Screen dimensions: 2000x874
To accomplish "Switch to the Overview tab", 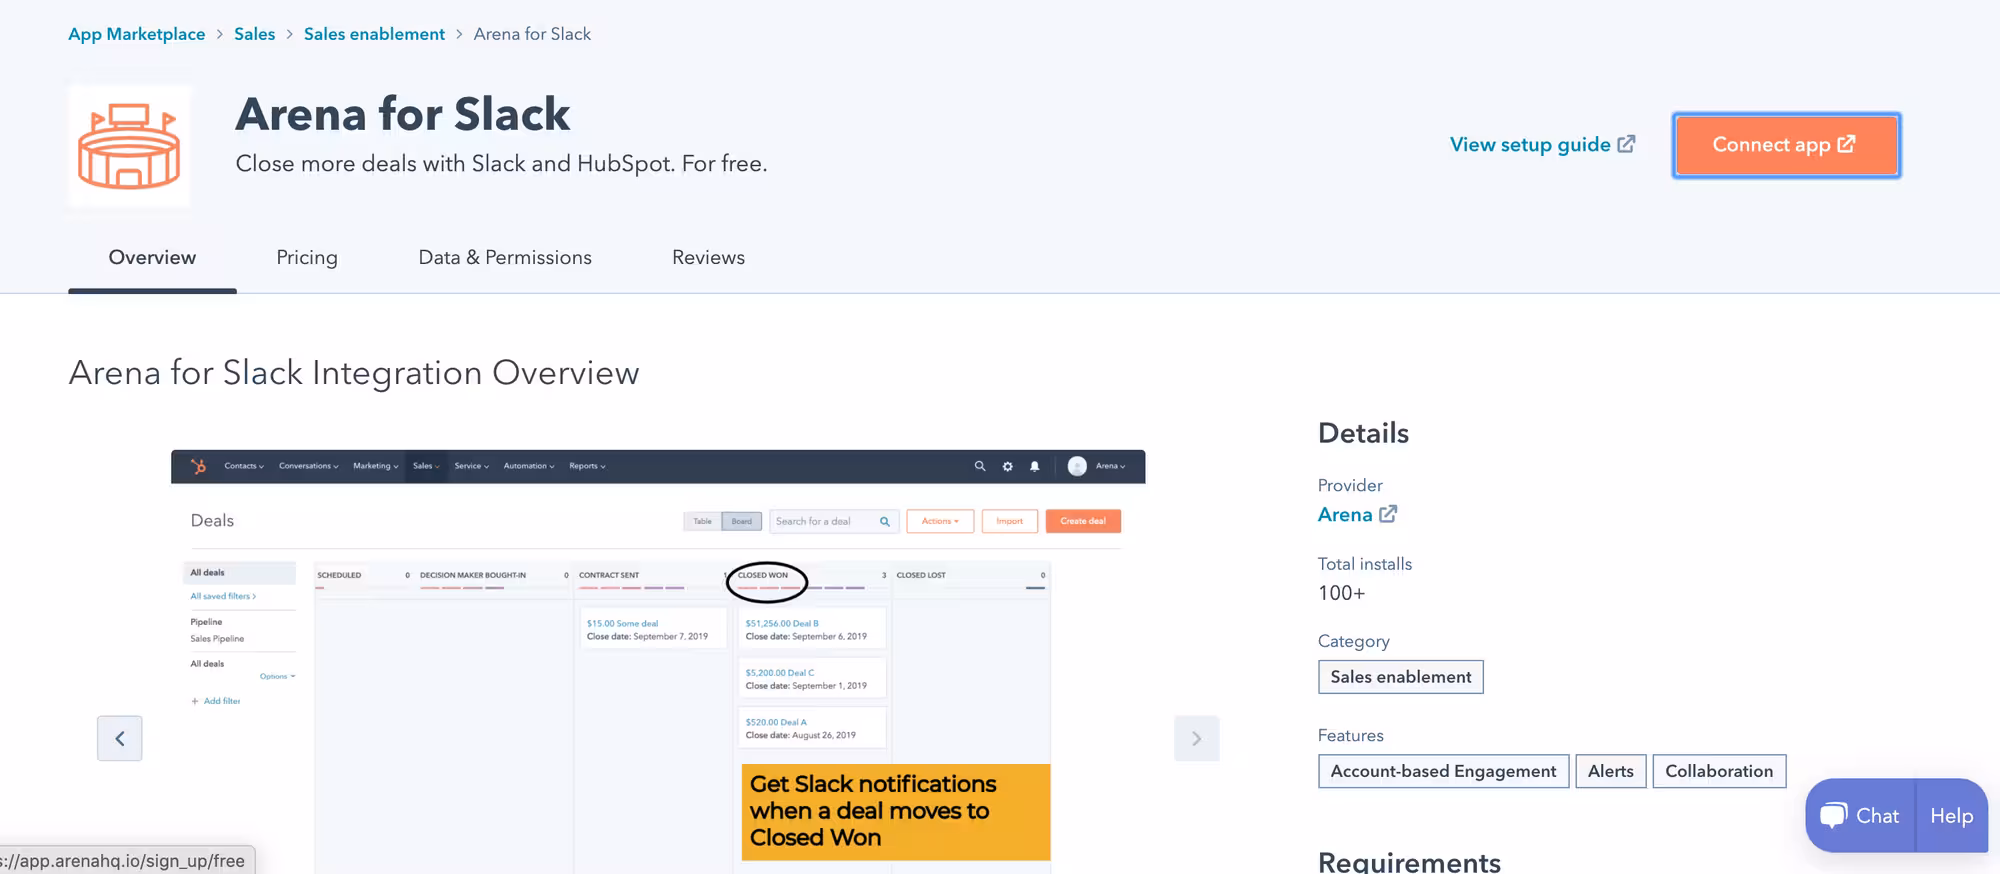I will 152,258.
